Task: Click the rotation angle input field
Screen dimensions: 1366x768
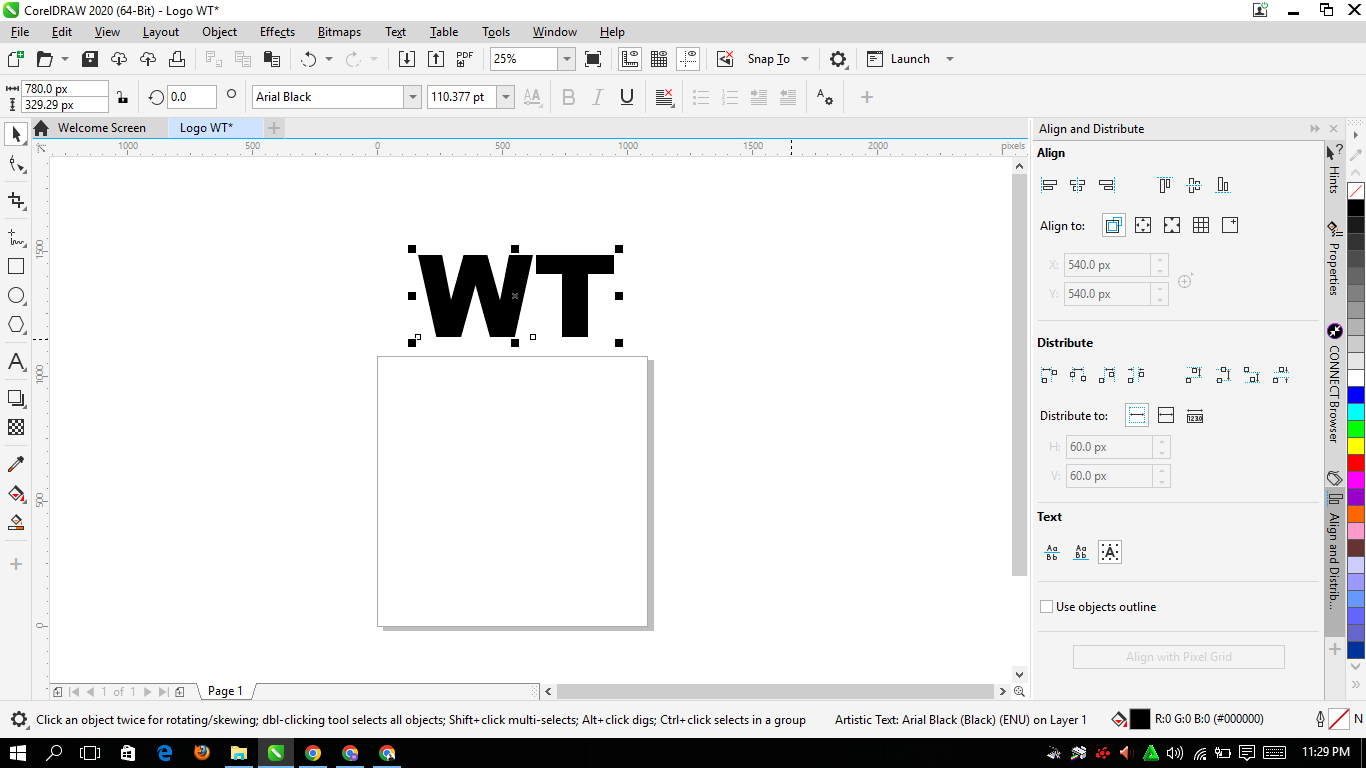Action: point(191,97)
